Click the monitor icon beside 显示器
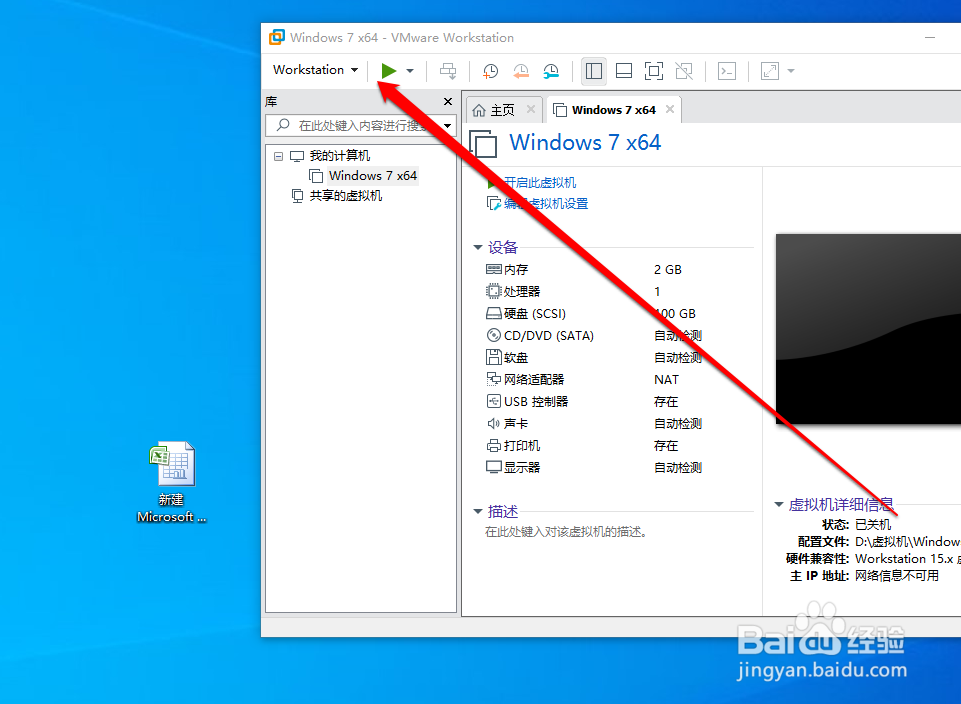 (493, 467)
